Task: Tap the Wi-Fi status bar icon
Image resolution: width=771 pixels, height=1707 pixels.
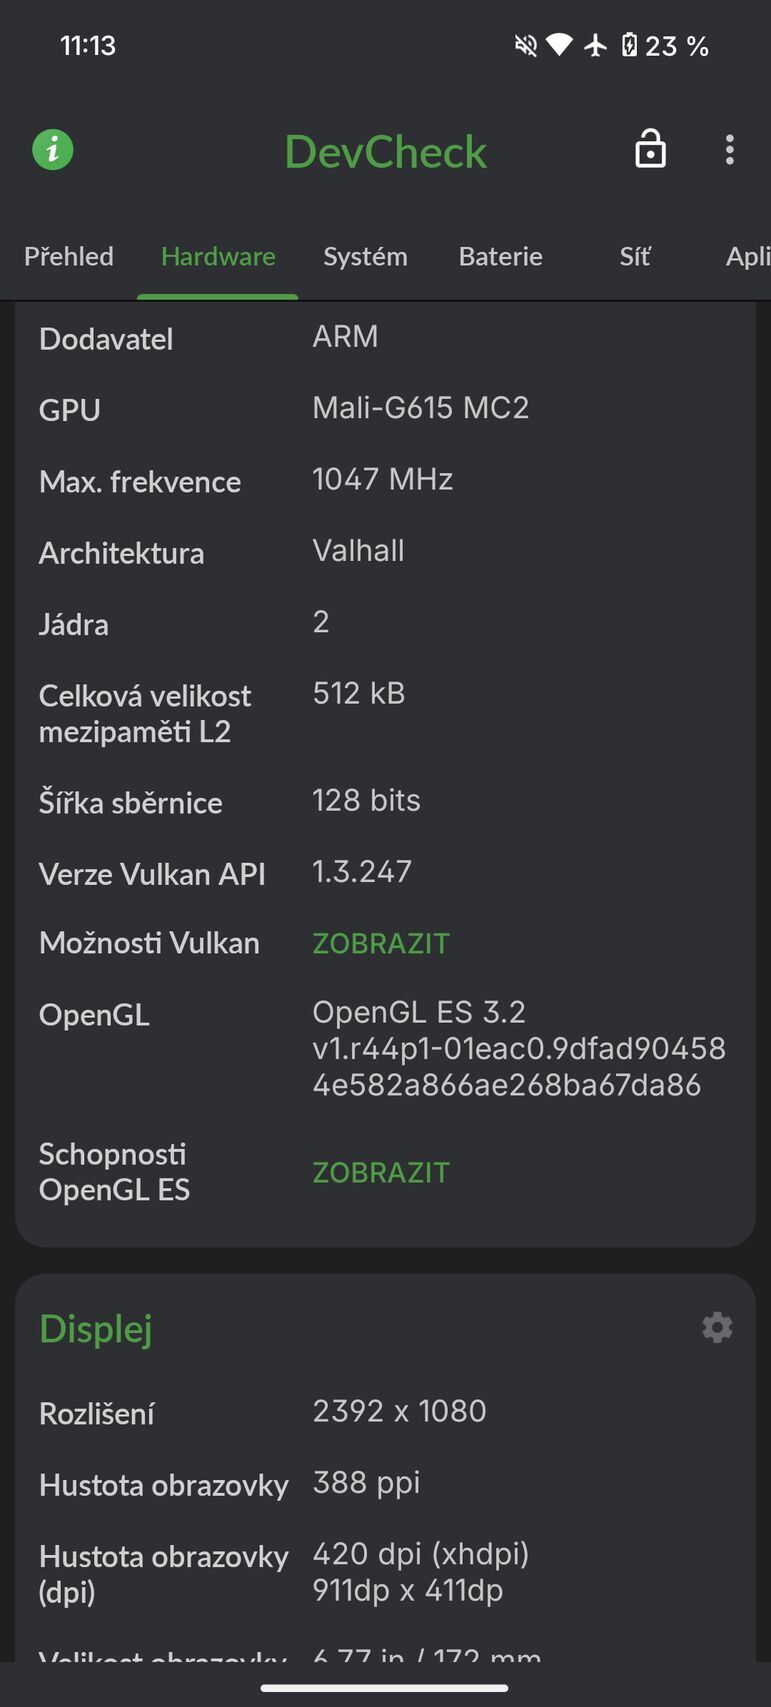Action: pyautogui.click(x=560, y=46)
